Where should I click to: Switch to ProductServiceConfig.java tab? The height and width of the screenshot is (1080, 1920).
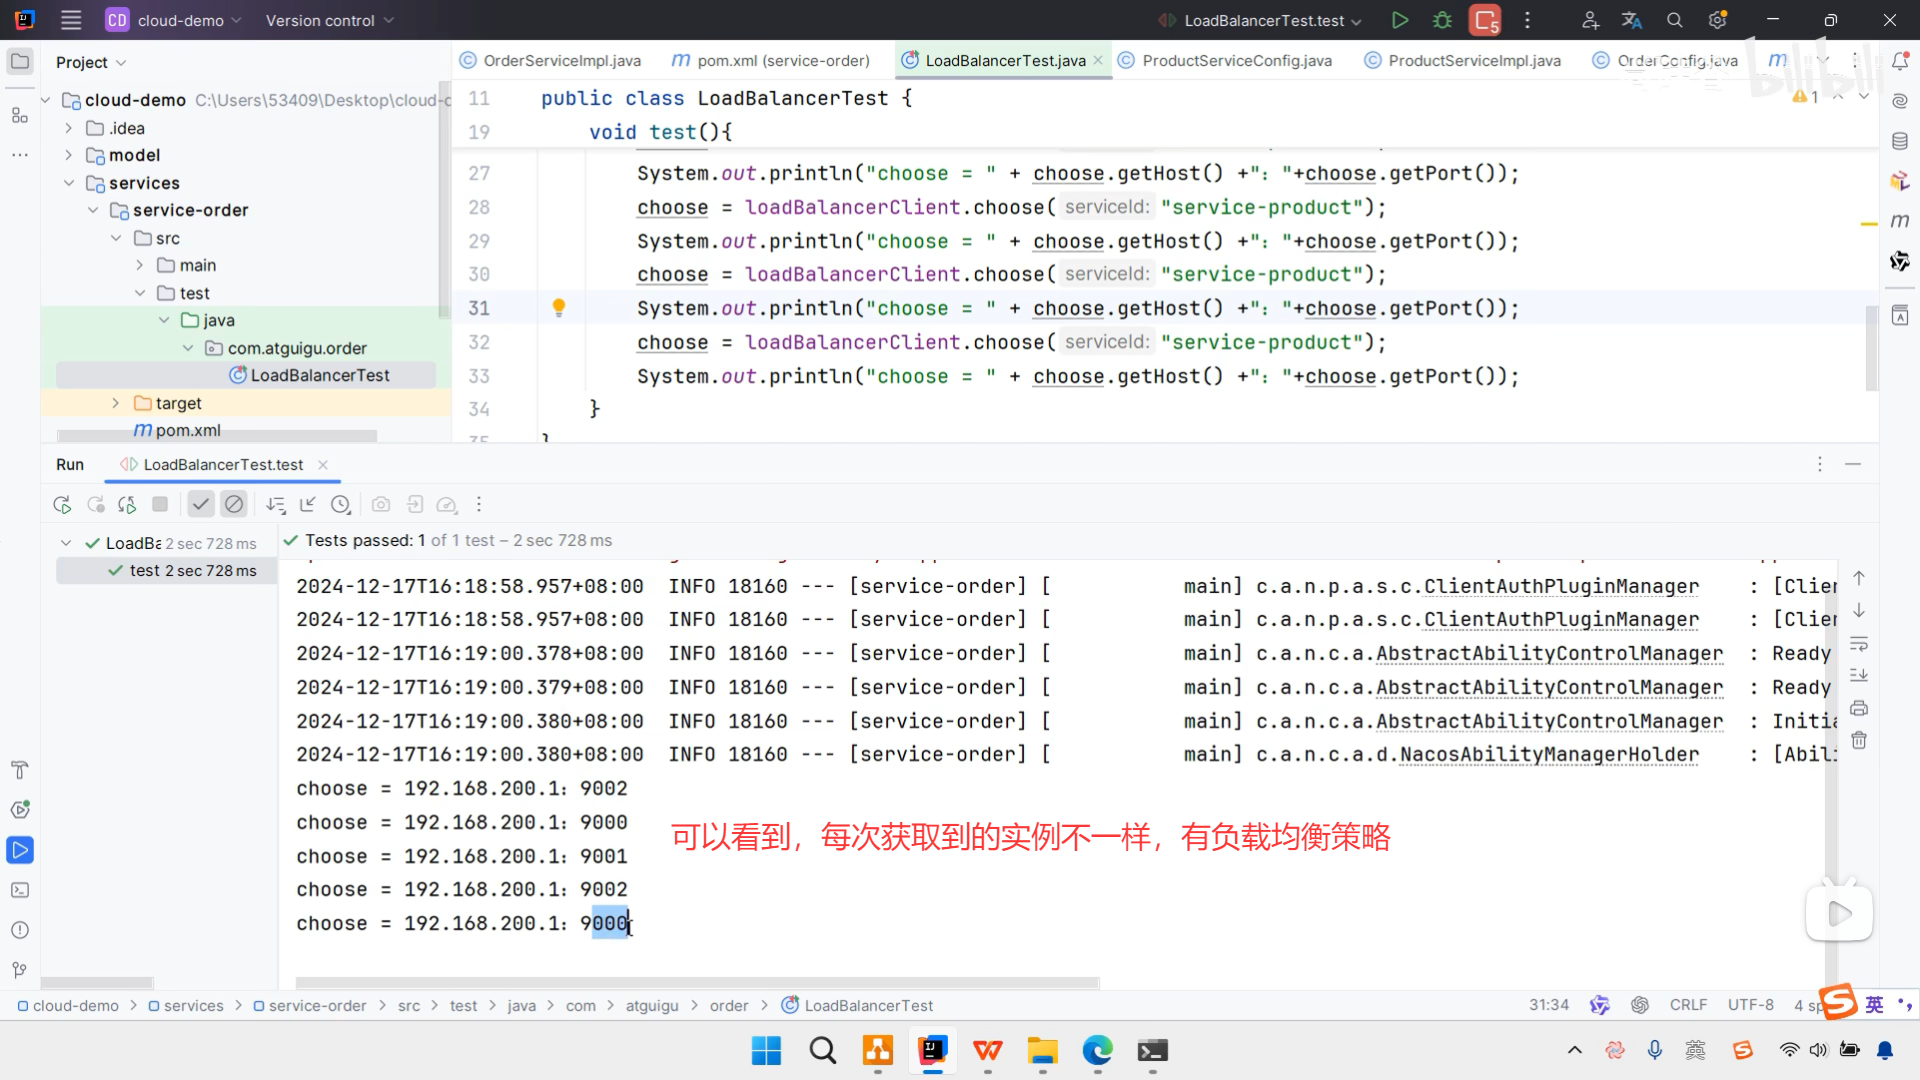point(1236,60)
